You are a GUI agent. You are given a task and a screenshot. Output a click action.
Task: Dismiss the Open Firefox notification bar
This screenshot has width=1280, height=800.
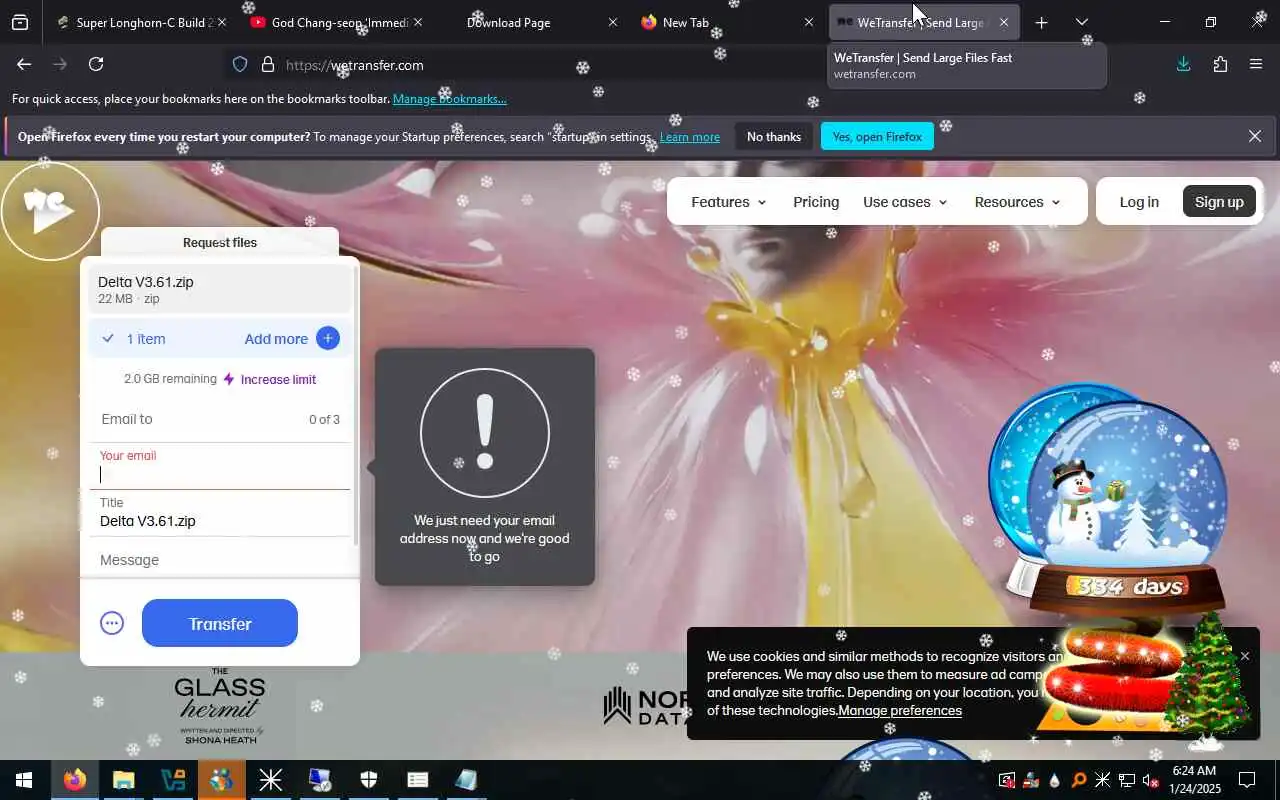click(x=1255, y=136)
